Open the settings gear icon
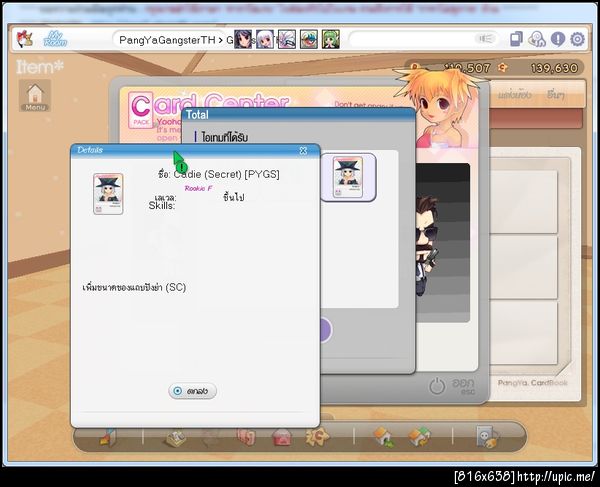Screen dimensions: 600x487 click(577, 39)
